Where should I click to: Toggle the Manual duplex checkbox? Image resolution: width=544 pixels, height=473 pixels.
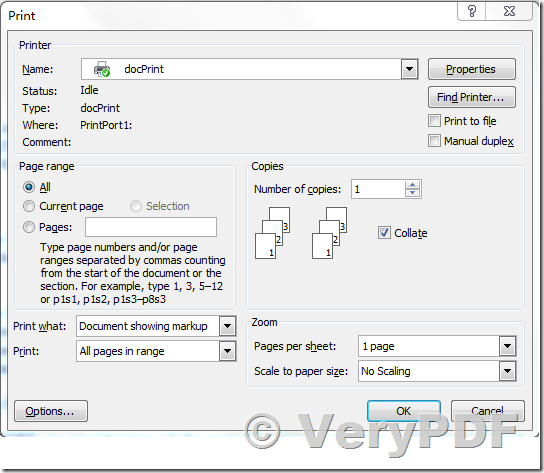tap(434, 141)
